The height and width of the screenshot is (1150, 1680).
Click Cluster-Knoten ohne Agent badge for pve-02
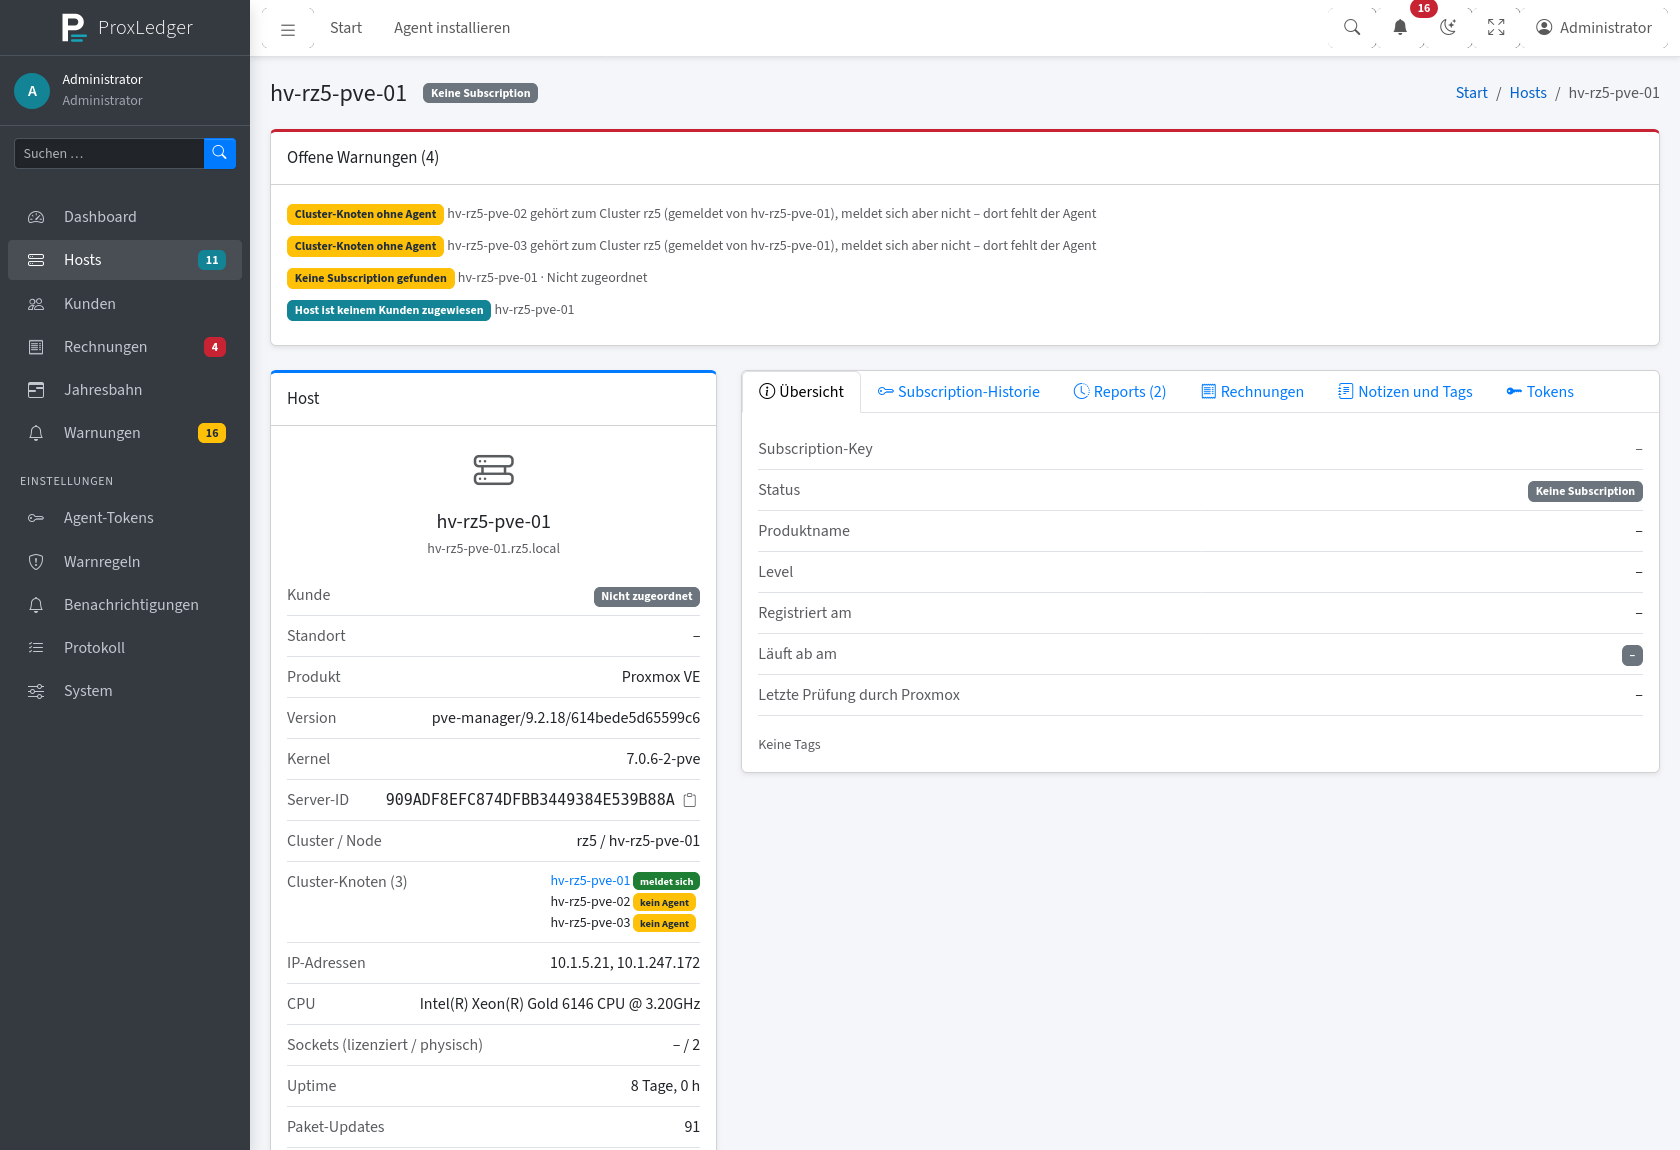[365, 214]
